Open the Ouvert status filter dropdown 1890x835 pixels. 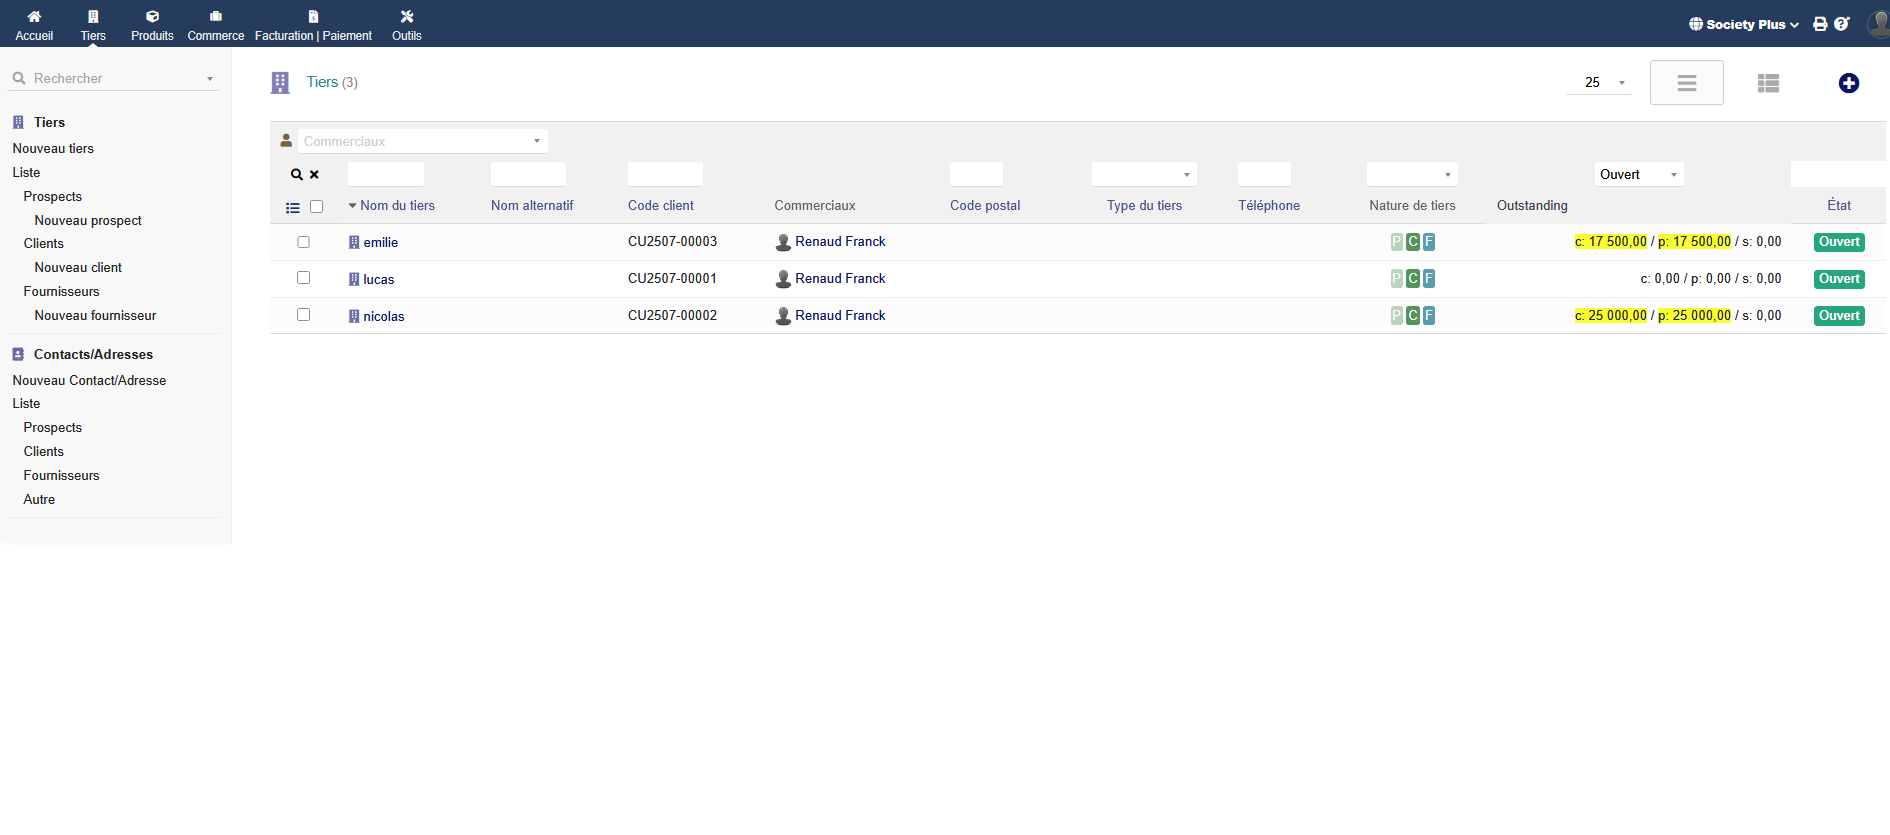[x=1638, y=175]
